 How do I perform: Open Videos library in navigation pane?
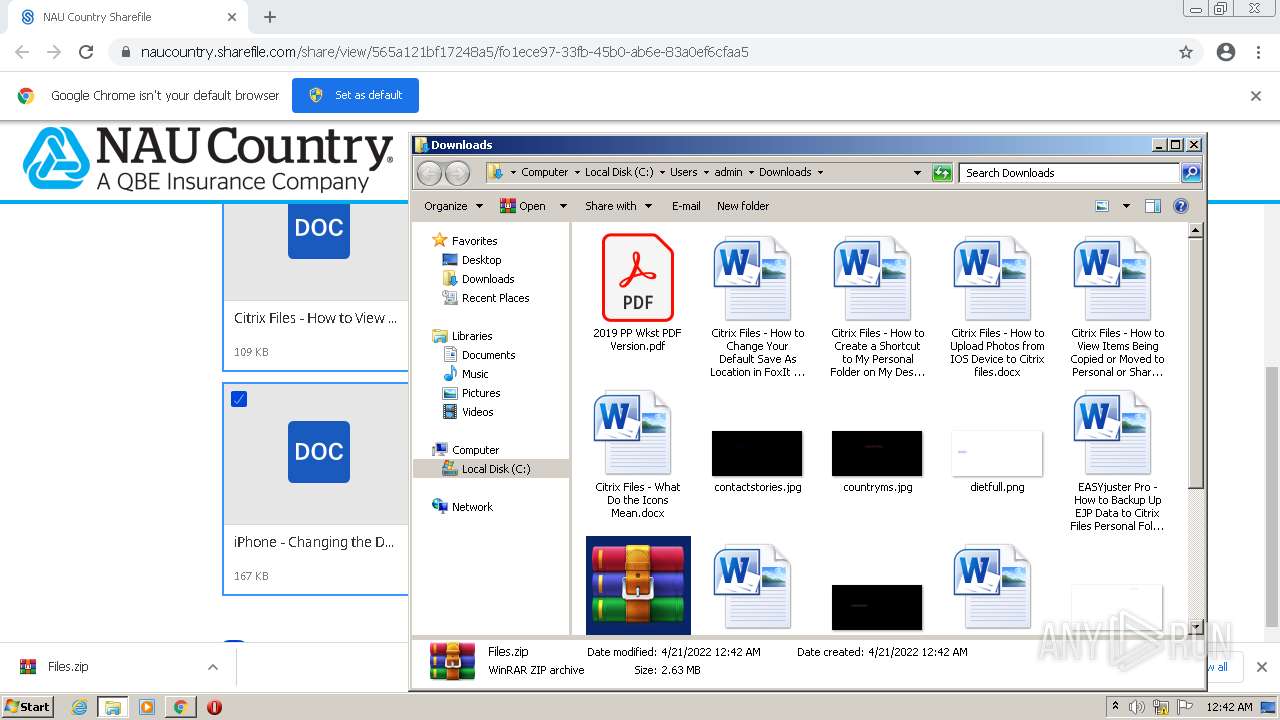coord(477,412)
